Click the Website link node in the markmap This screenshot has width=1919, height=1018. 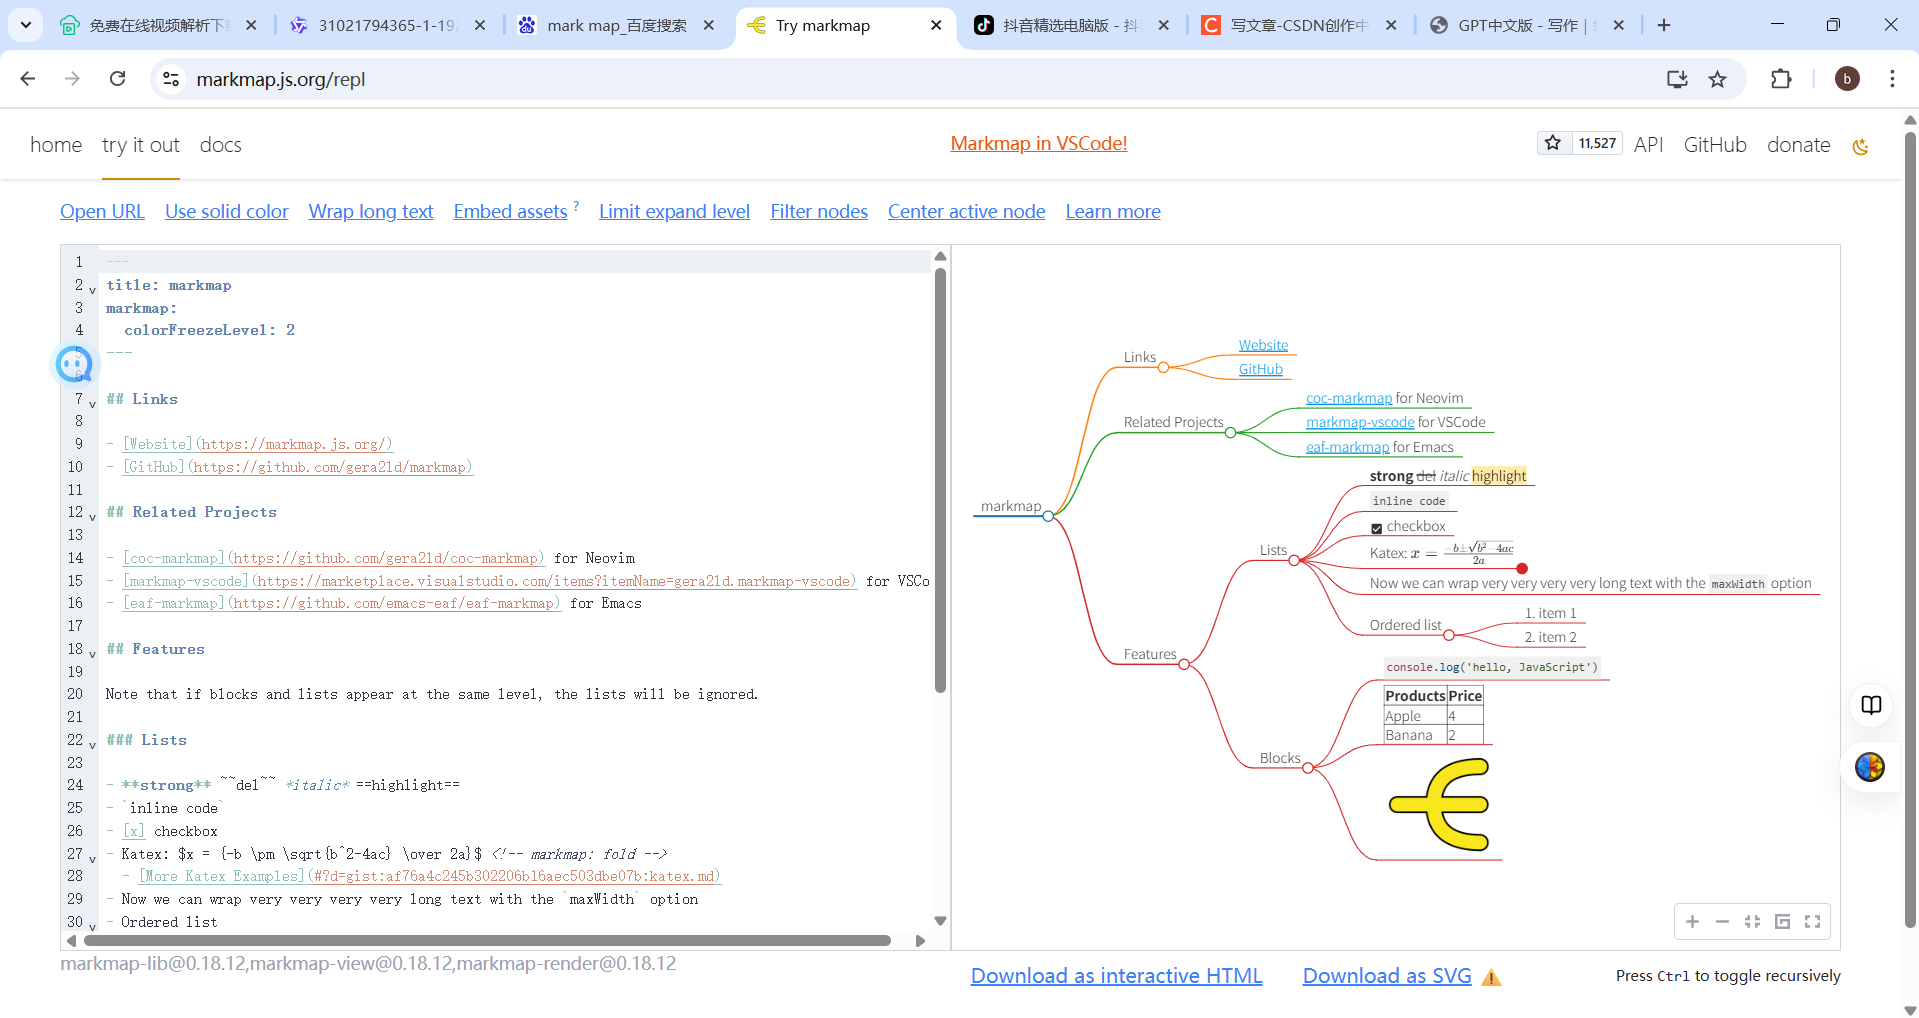click(1263, 345)
